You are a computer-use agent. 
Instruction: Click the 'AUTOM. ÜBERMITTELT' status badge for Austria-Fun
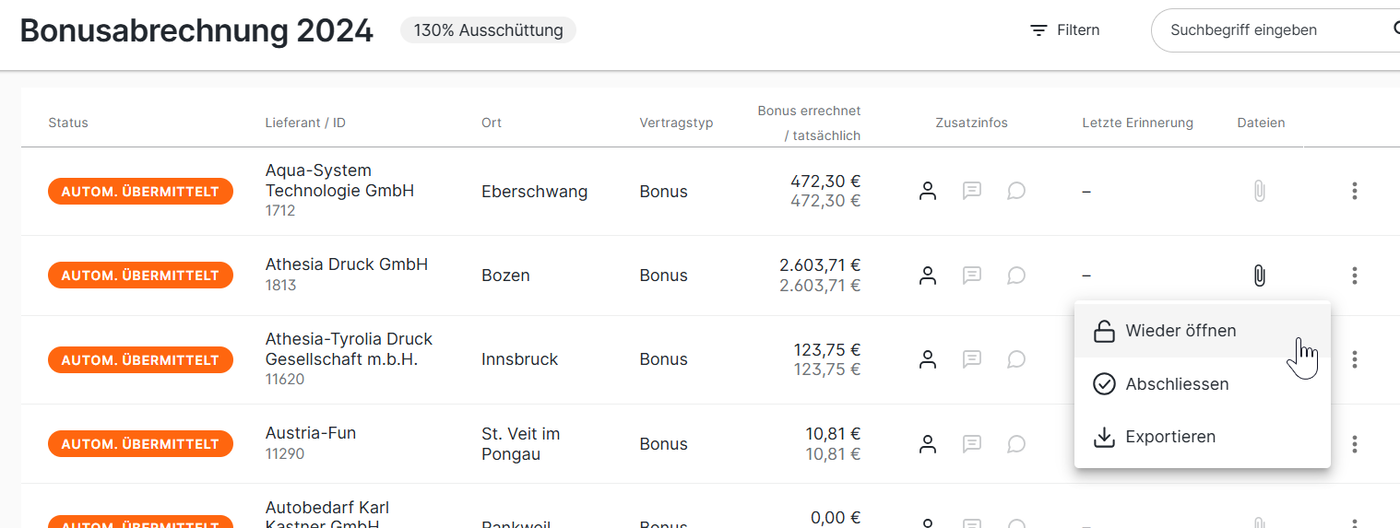140,444
